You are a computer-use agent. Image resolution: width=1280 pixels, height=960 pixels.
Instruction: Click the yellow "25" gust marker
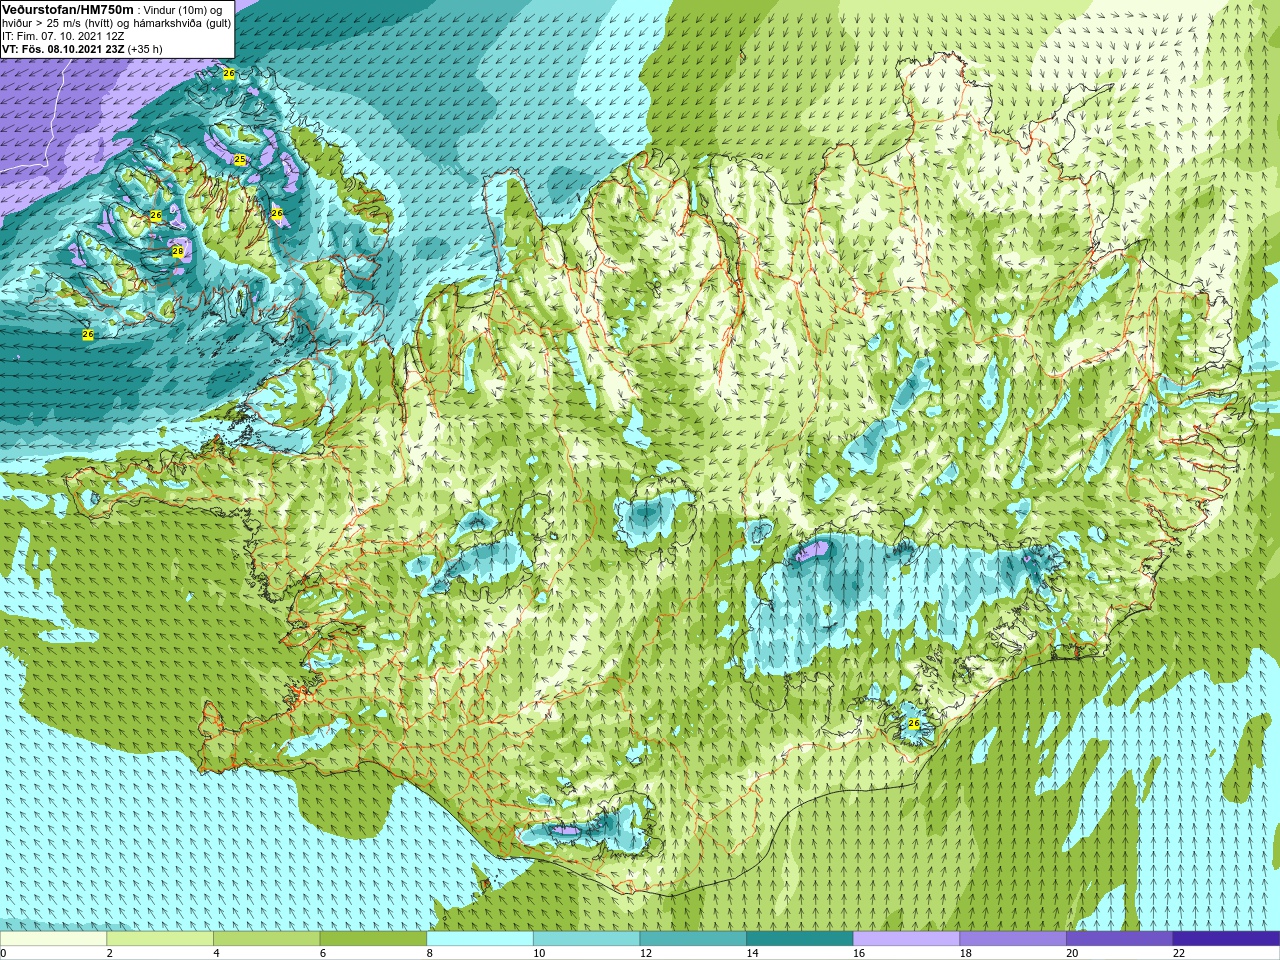tap(240, 159)
